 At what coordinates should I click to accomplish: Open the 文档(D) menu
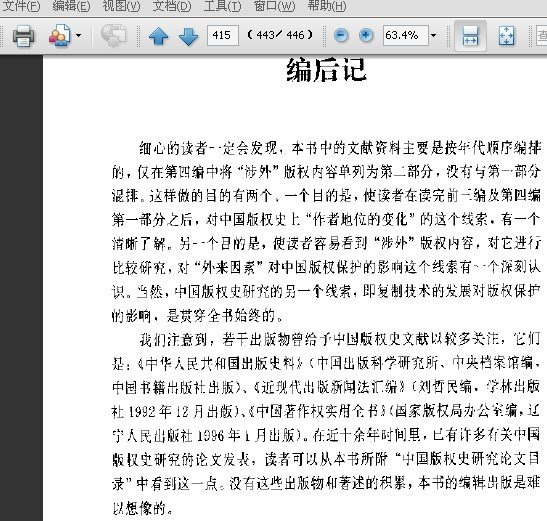[x=172, y=6]
